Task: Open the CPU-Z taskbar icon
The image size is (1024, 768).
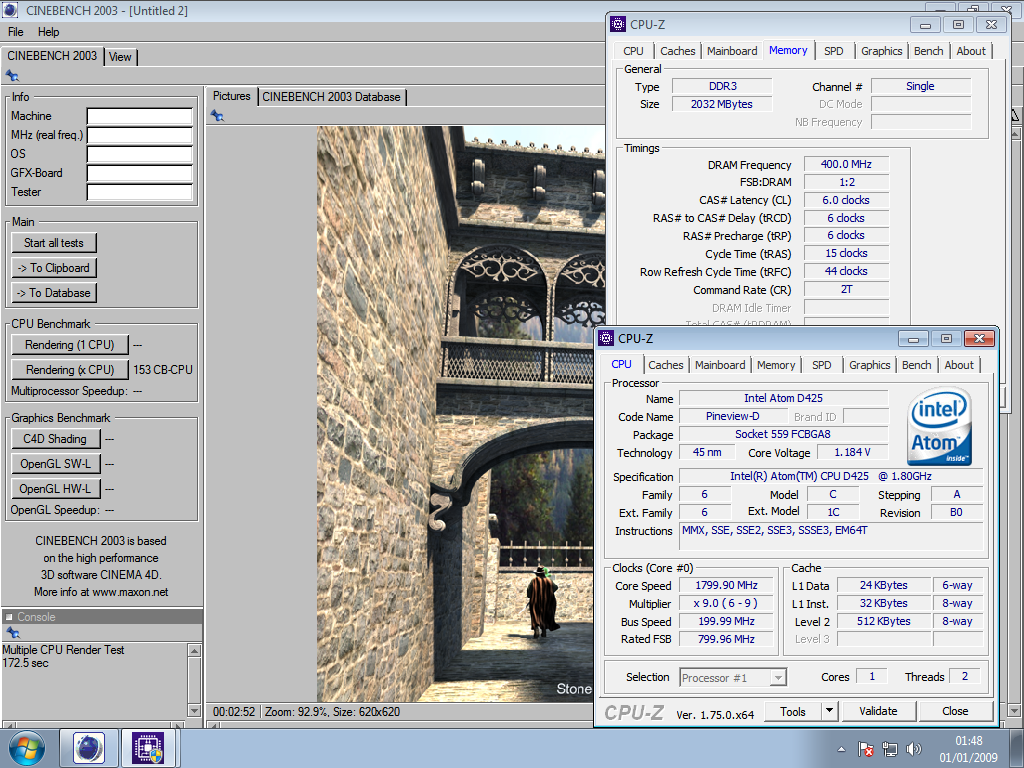Action: 148,748
